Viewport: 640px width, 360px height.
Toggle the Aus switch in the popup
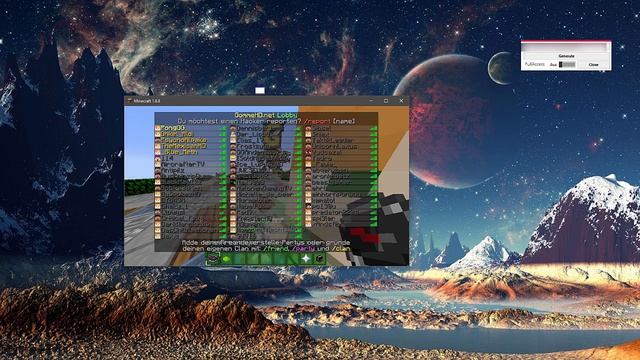click(x=567, y=64)
